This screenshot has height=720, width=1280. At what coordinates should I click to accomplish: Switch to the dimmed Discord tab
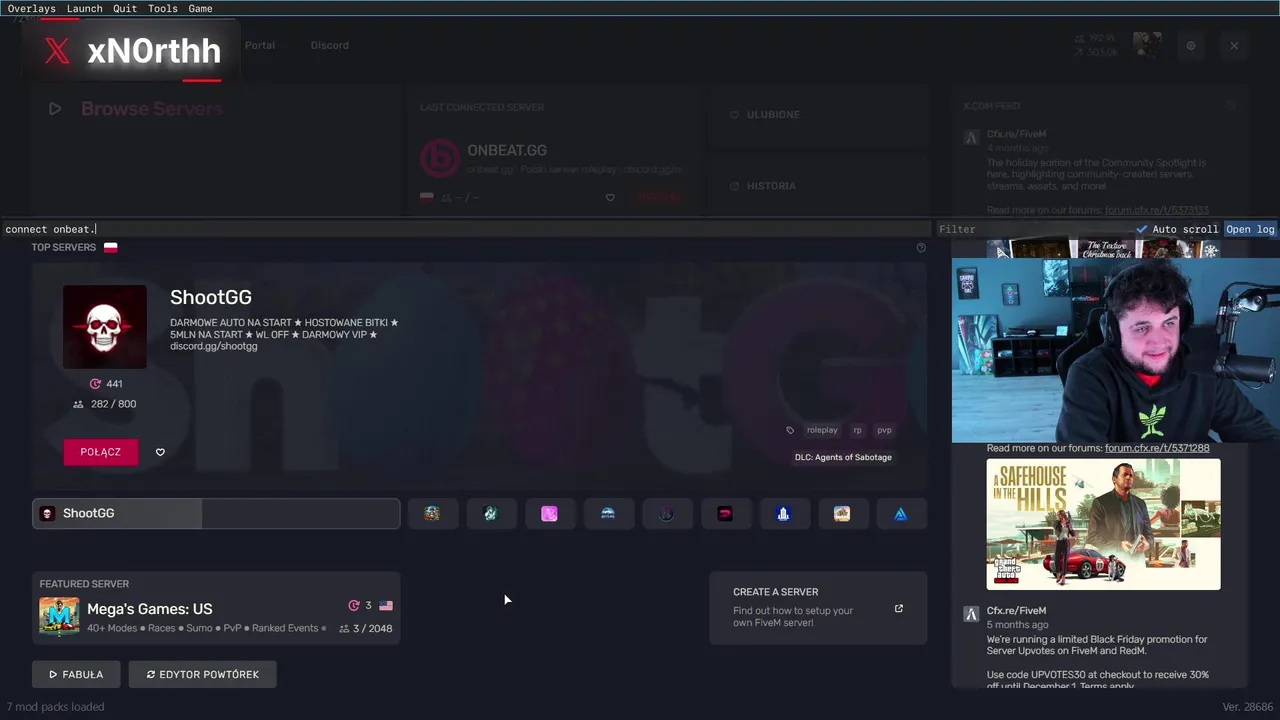(x=329, y=45)
